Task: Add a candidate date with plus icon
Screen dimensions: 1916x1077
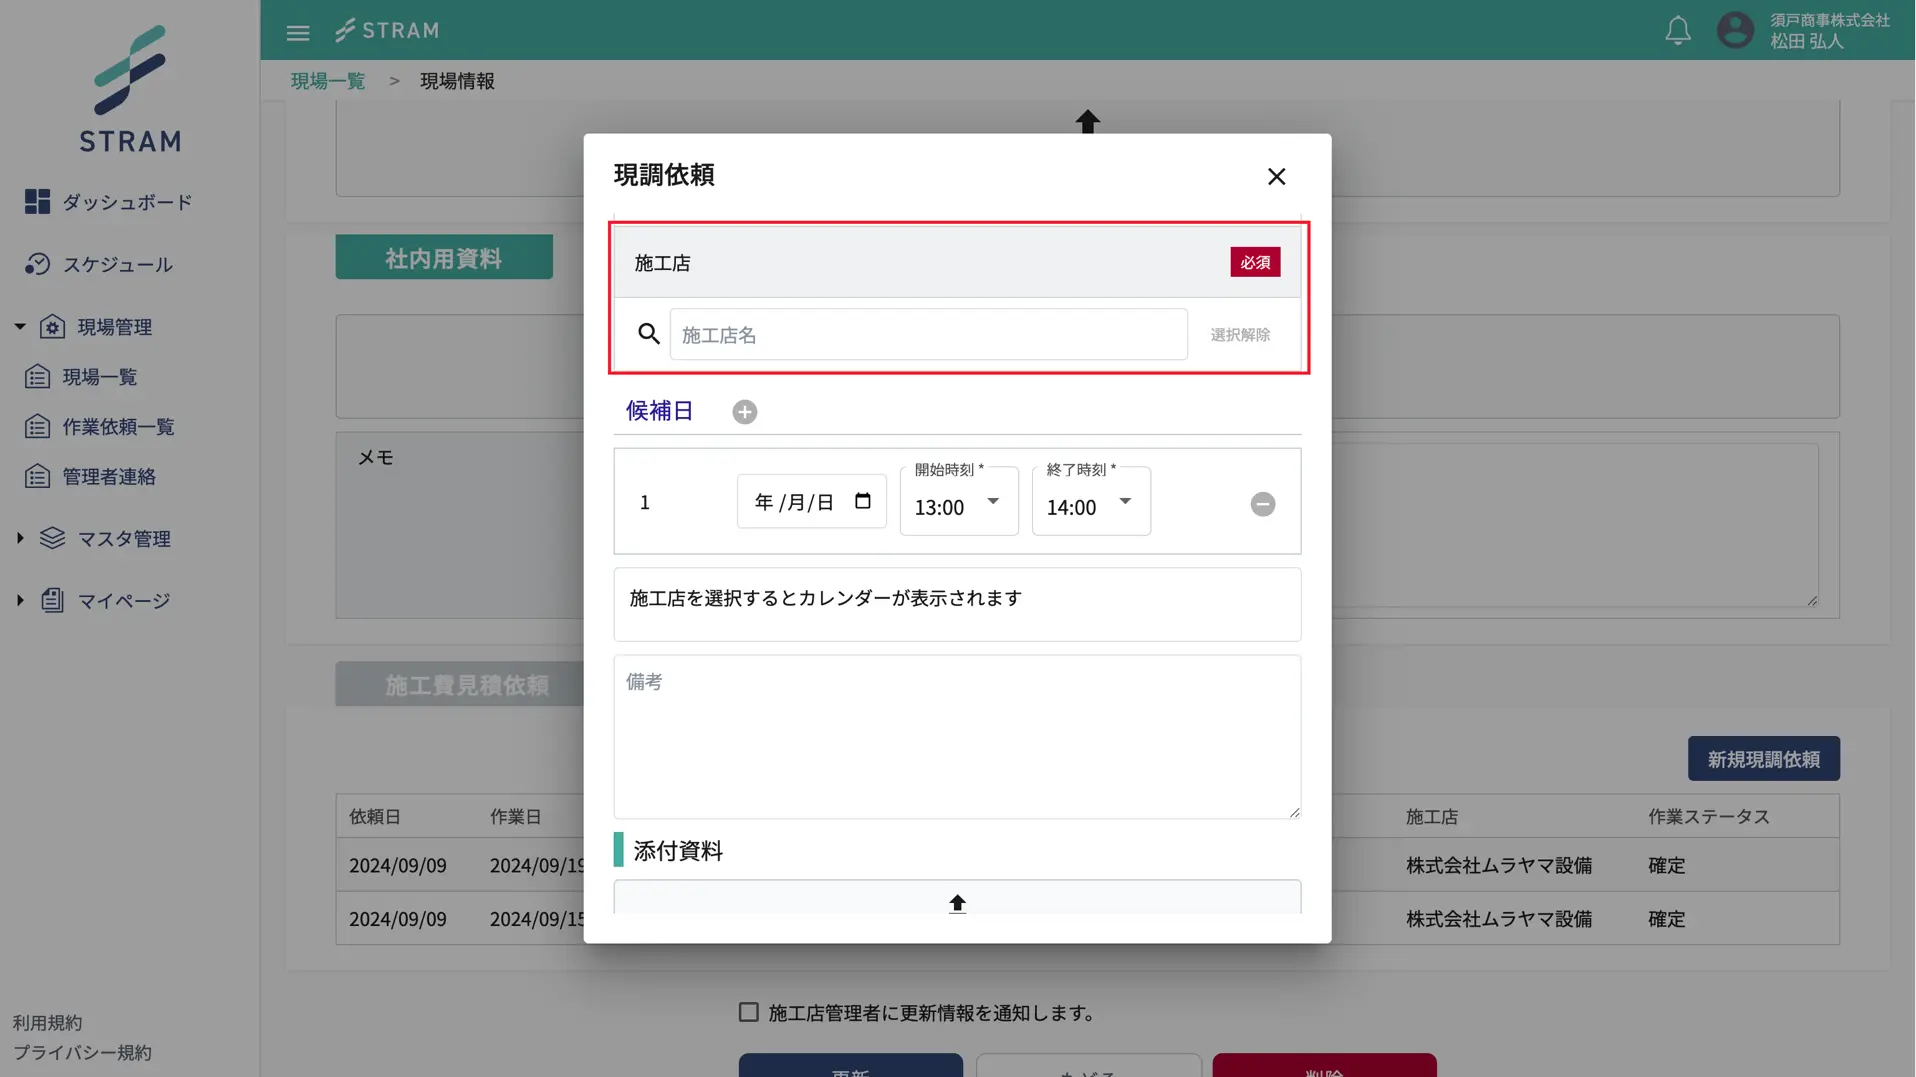Action: tap(744, 412)
